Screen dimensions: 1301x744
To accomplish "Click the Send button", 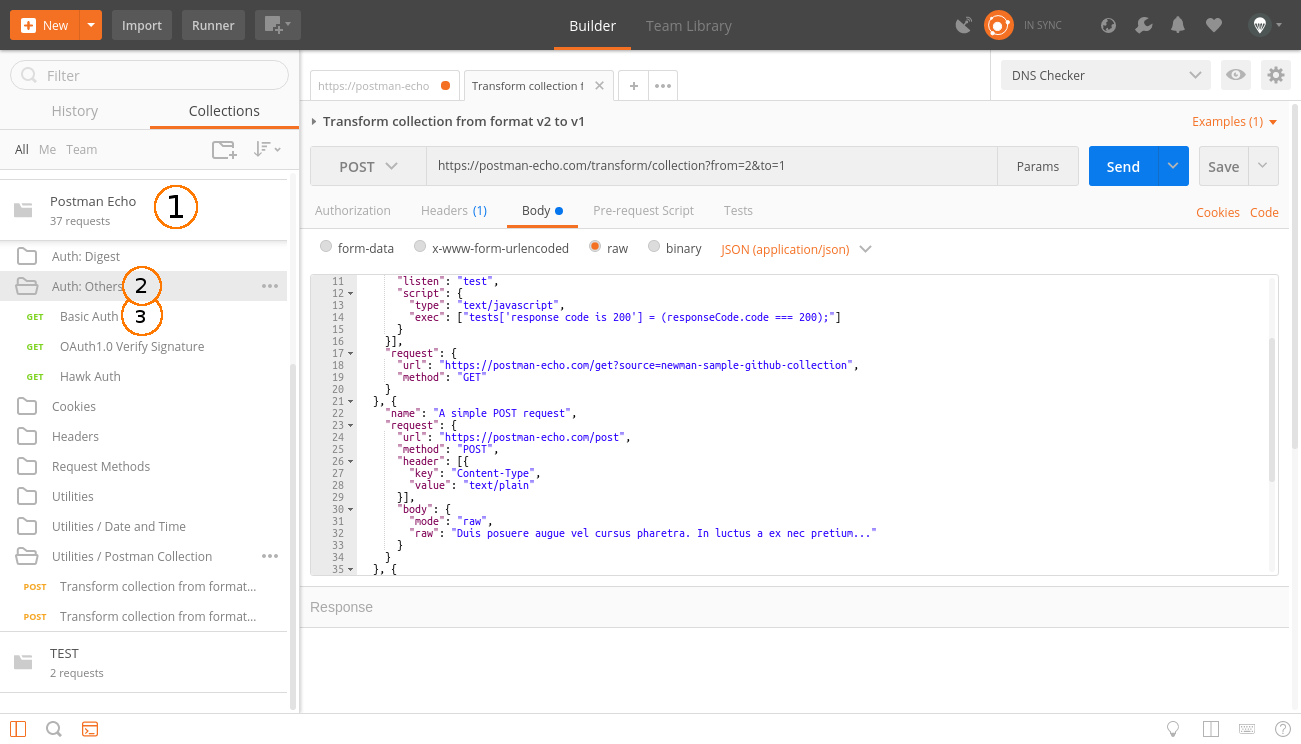I will 1121,166.
